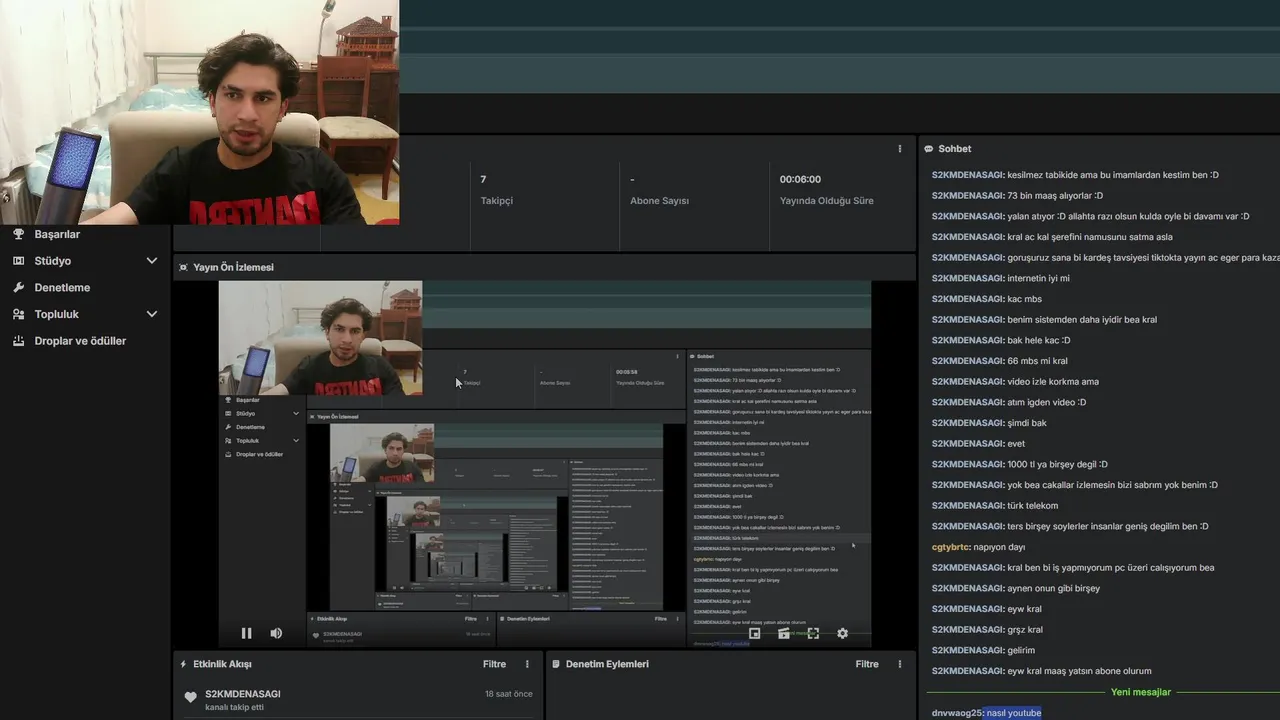The width and height of the screenshot is (1280, 720).
Task: Click the chat message 'türk telekom'
Action: (x=1032, y=506)
